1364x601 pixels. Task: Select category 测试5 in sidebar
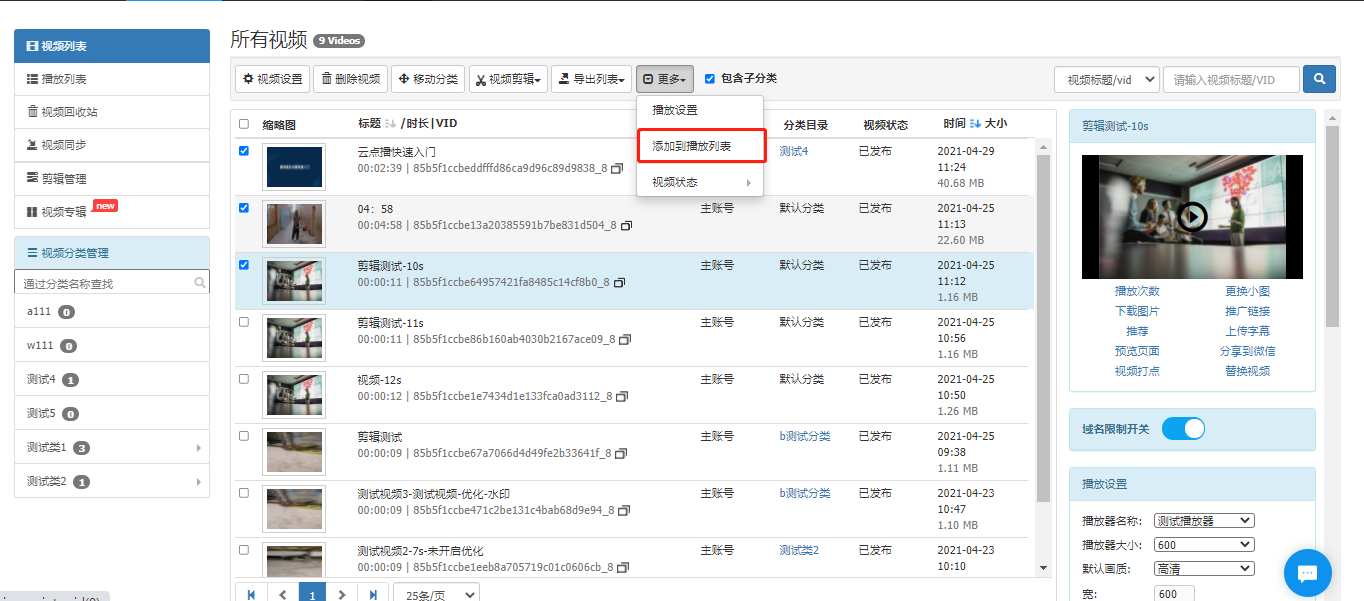point(112,413)
